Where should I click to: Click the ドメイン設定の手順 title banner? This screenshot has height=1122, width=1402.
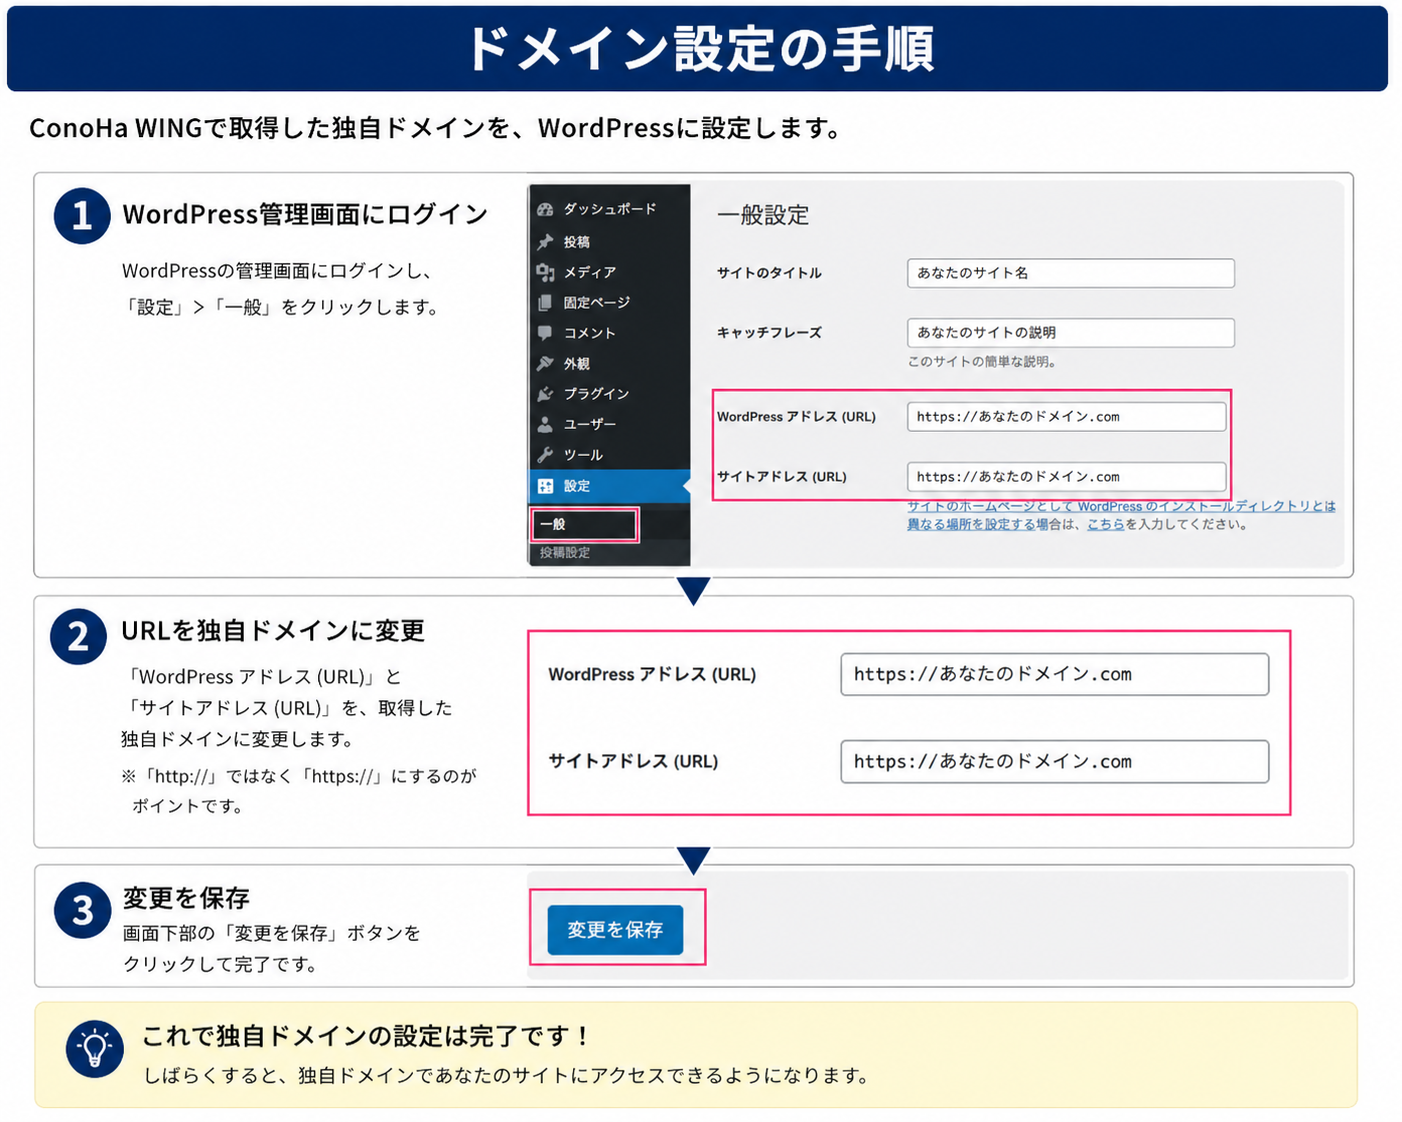click(697, 49)
